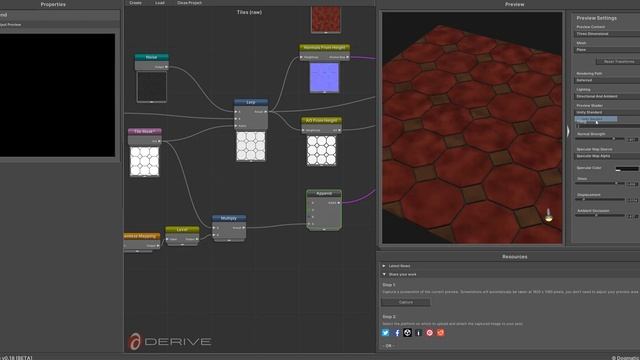Share capture on Facebook icon
The height and width of the screenshot is (360, 640).
[x=397, y=333]
